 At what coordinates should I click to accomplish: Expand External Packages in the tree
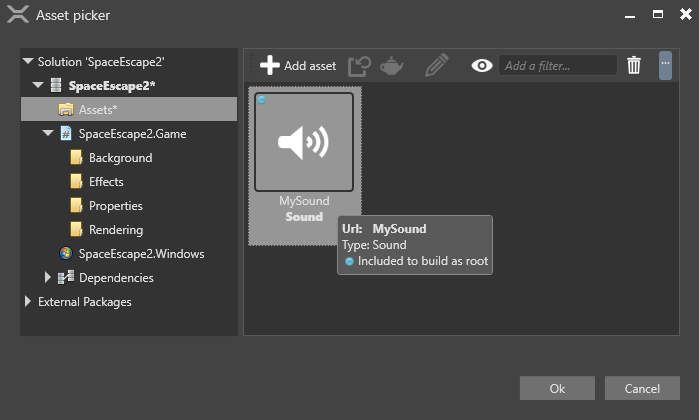pos(28,302)
